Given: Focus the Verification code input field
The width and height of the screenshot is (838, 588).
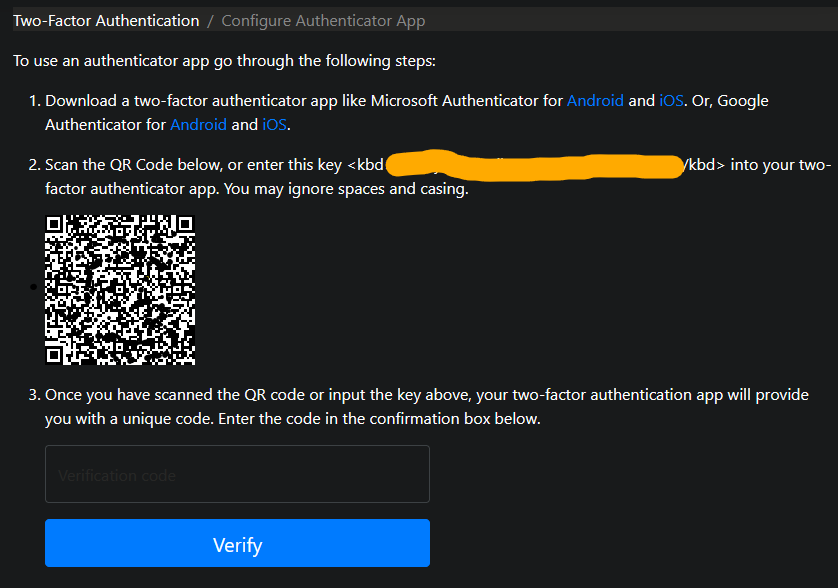Looking at the screenshot, I should click(x=237, y=474).
